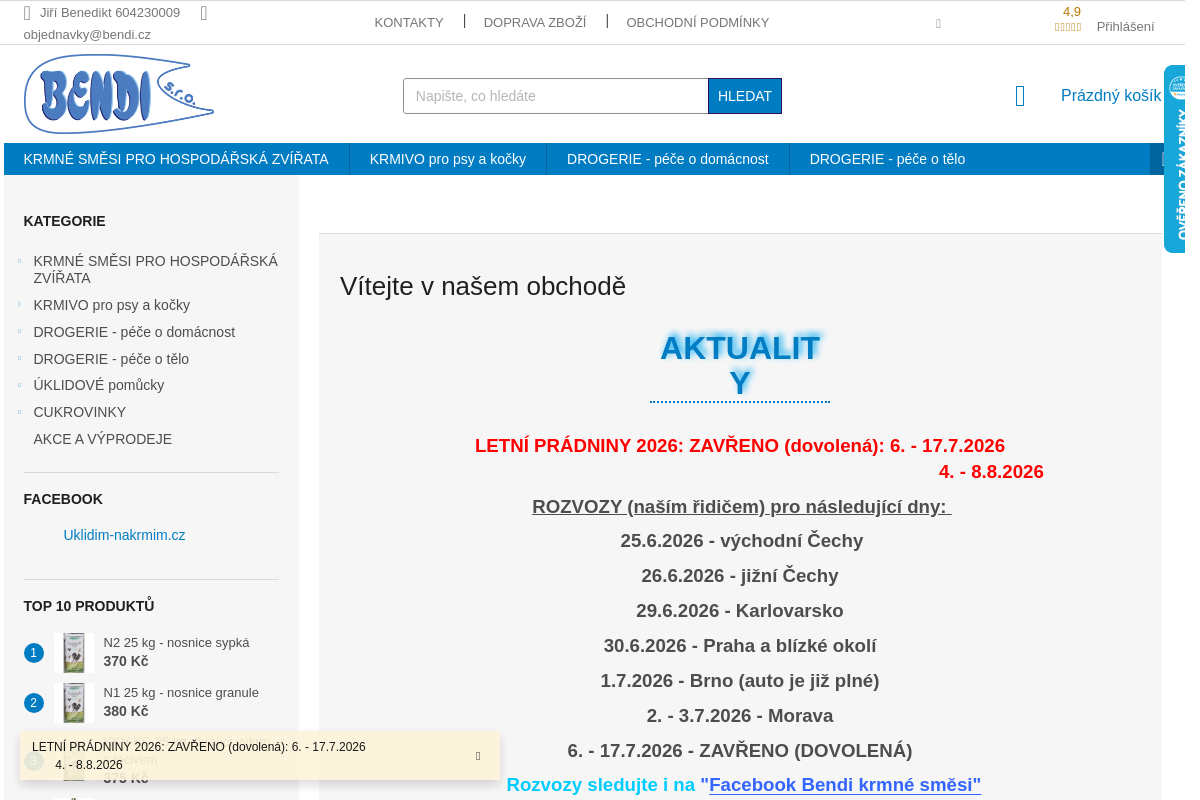Click the 370 Kč price
The height and width of the screenshot is (800, 1200).
pyautogui.click(x=126, y=661)
